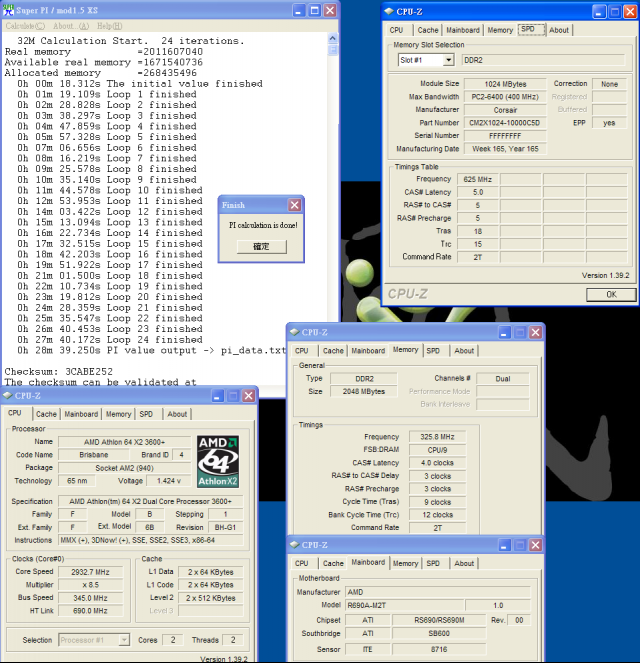
Task: Close the CPU-Z Memory window
Action: click(536, 333)
